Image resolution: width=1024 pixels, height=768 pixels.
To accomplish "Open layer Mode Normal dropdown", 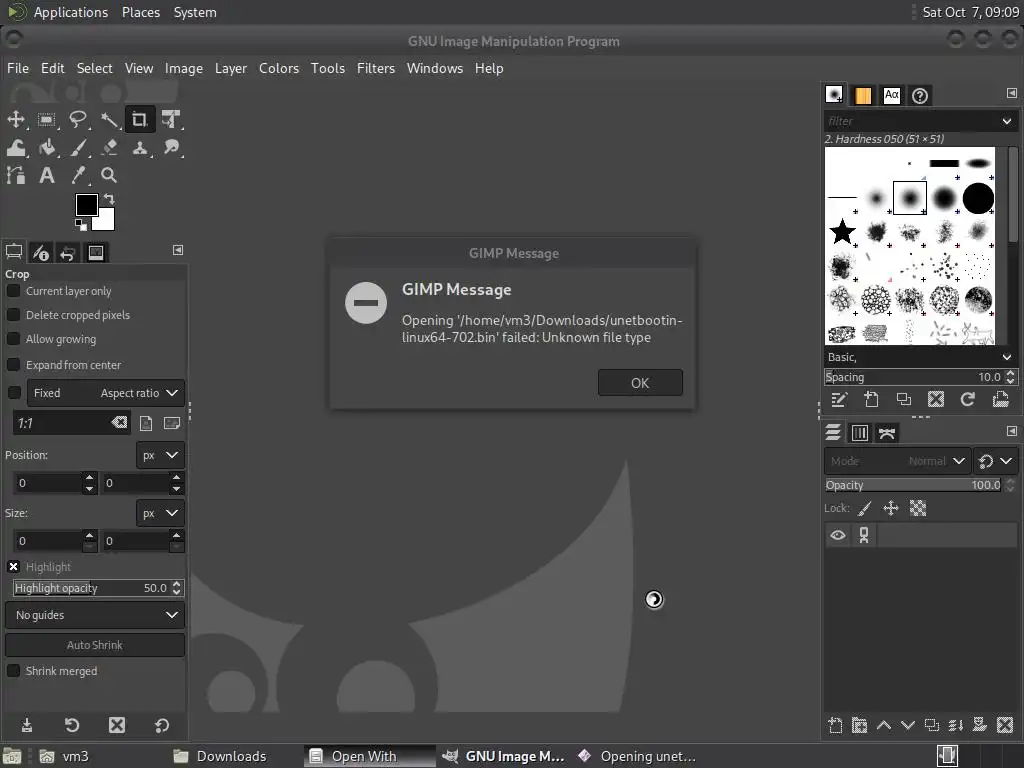I will tap(897, 460).
